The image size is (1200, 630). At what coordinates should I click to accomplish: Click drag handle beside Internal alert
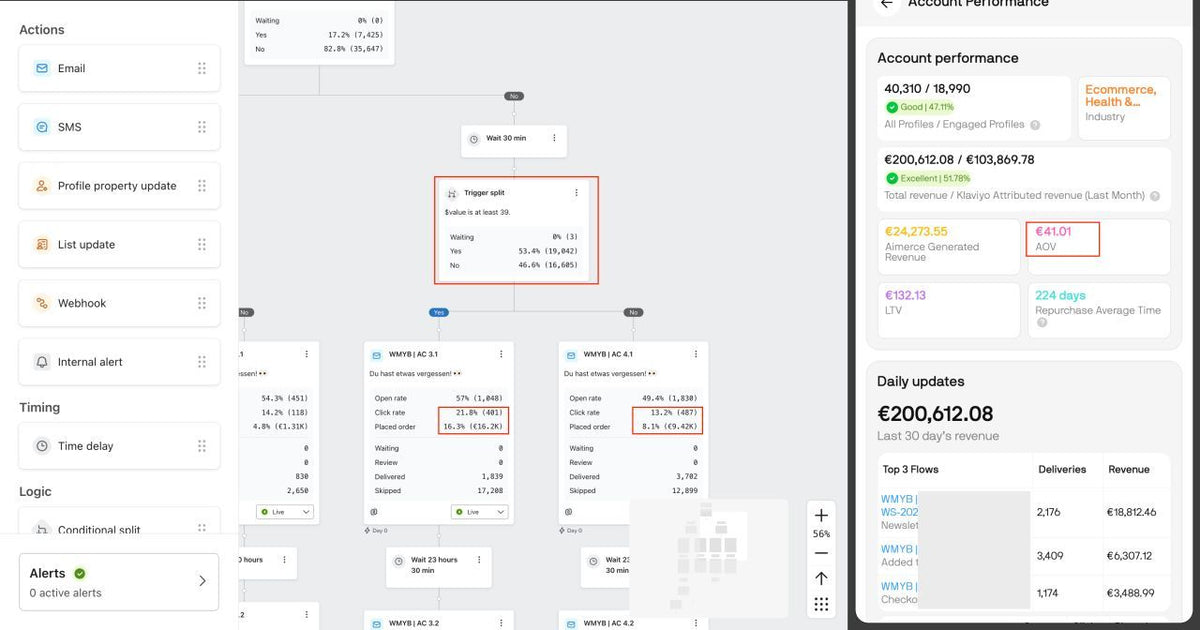click(x=202, y=362)
